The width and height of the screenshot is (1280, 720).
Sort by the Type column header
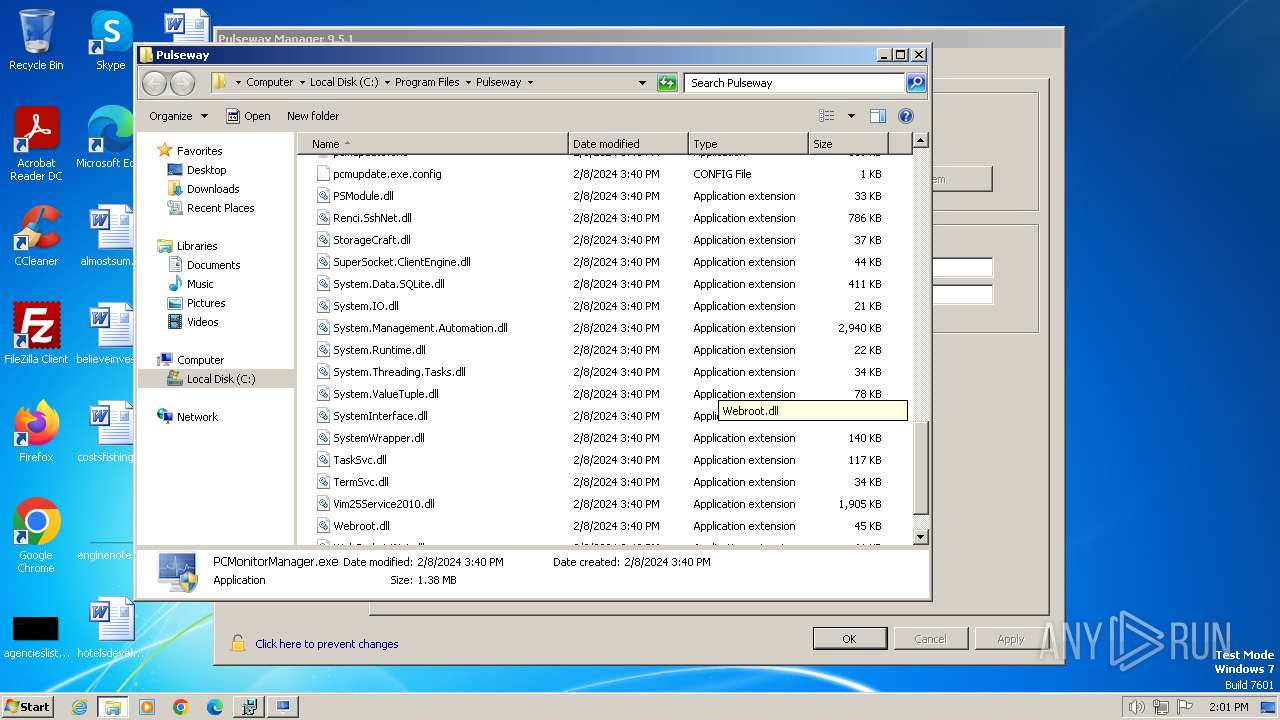coord(748,144)
